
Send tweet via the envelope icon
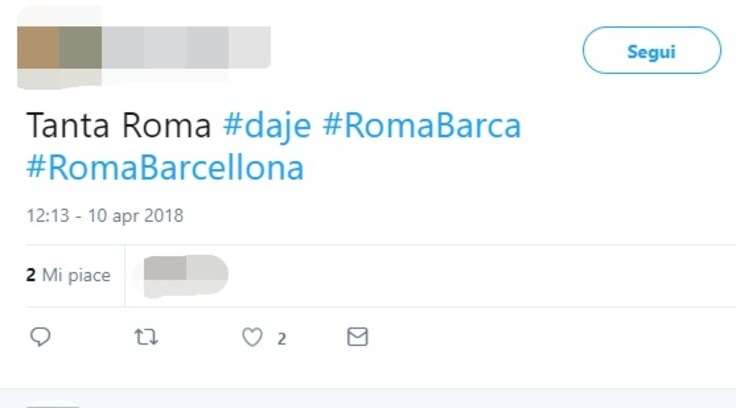point(357,337)
